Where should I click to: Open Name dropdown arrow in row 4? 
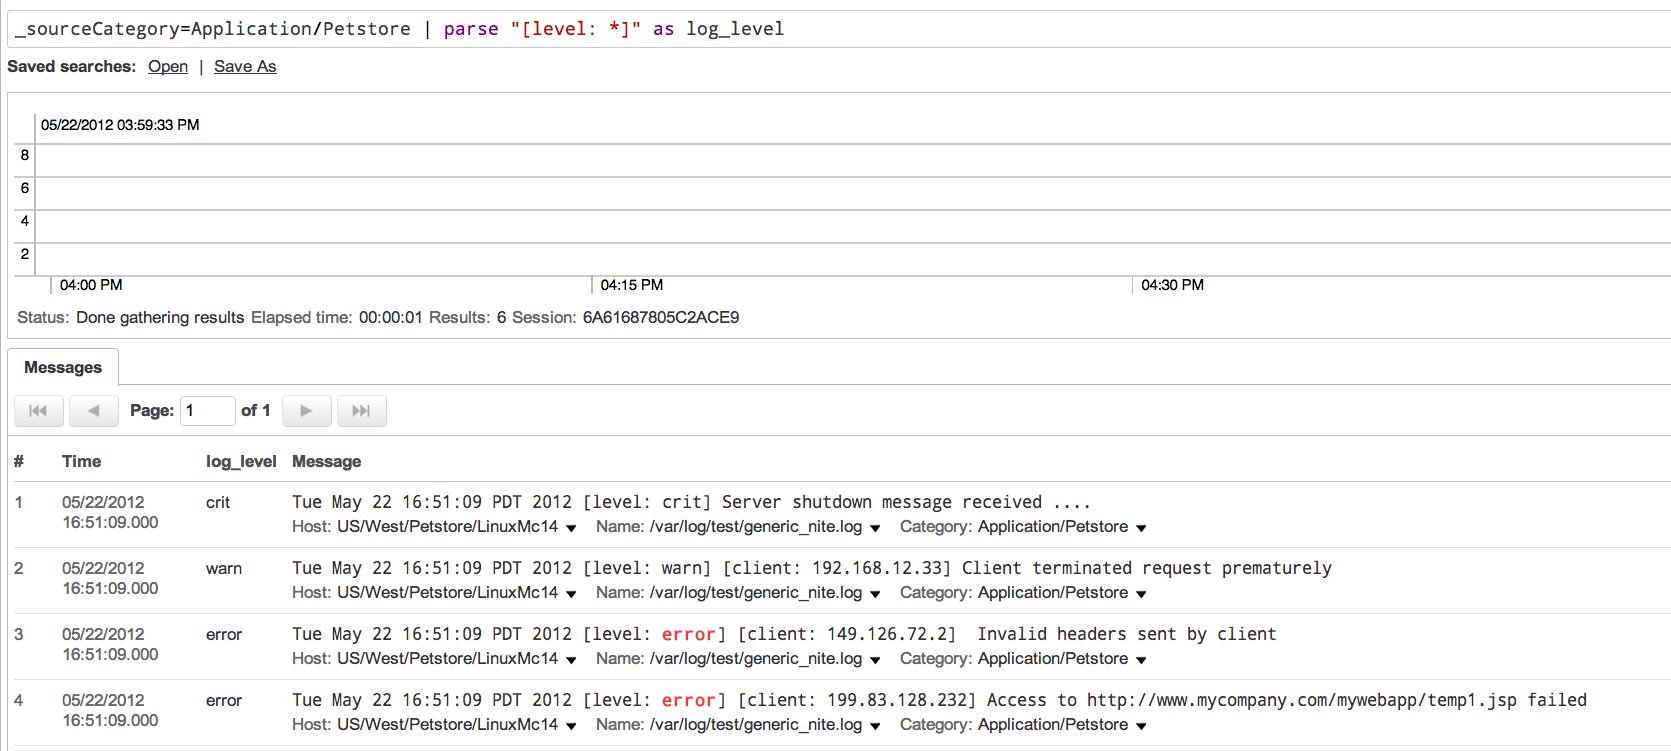click(x=875, y=726)
